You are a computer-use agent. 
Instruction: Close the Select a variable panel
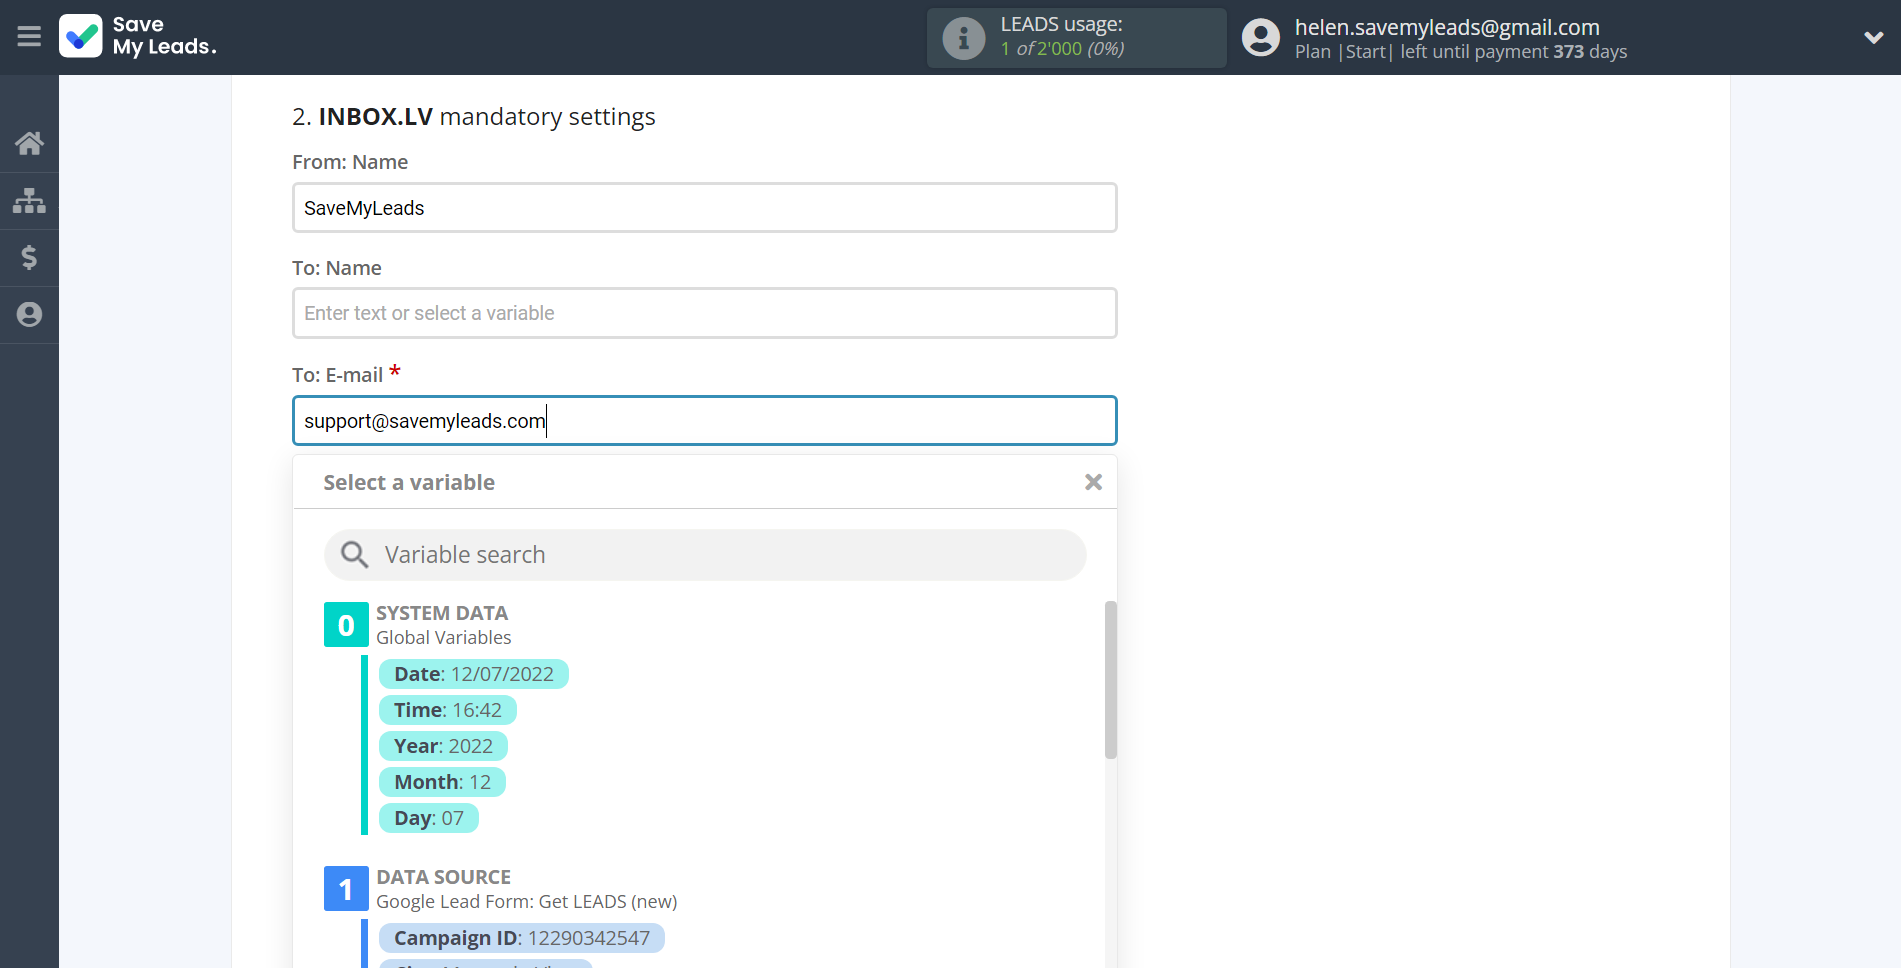tap(1093, 482)
